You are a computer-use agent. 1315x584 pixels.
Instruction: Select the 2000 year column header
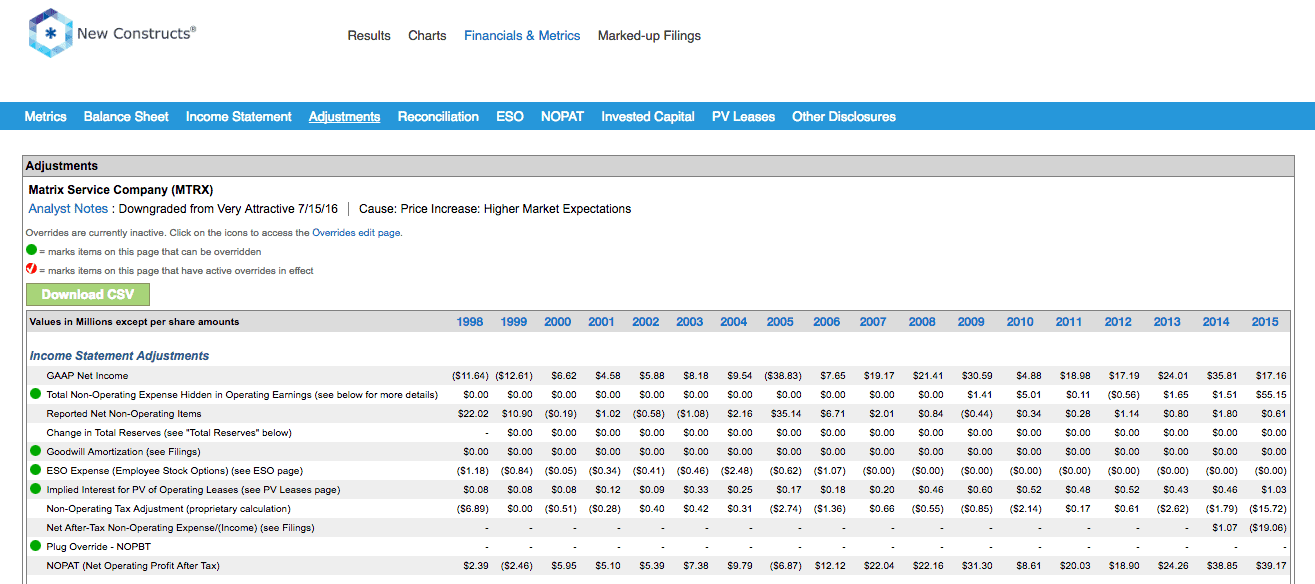pyautogui.click(x=558, y=322)
